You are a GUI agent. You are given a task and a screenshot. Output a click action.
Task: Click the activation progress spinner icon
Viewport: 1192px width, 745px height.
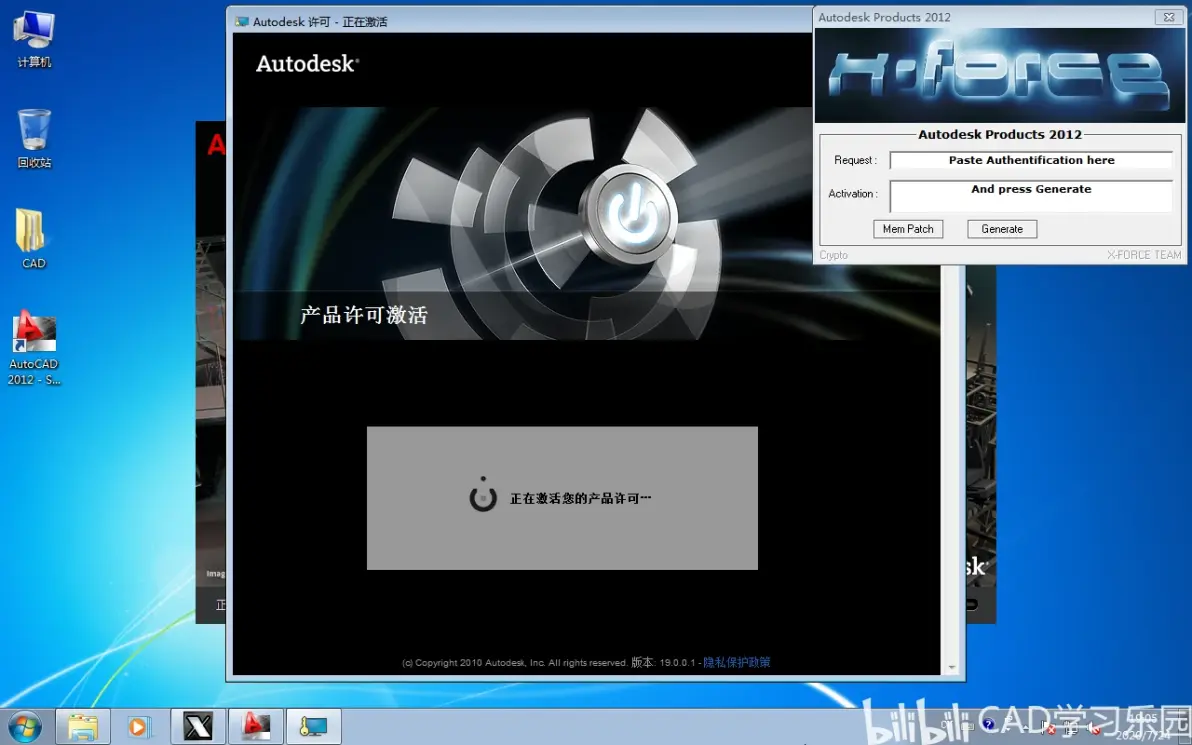coord(483,495)
